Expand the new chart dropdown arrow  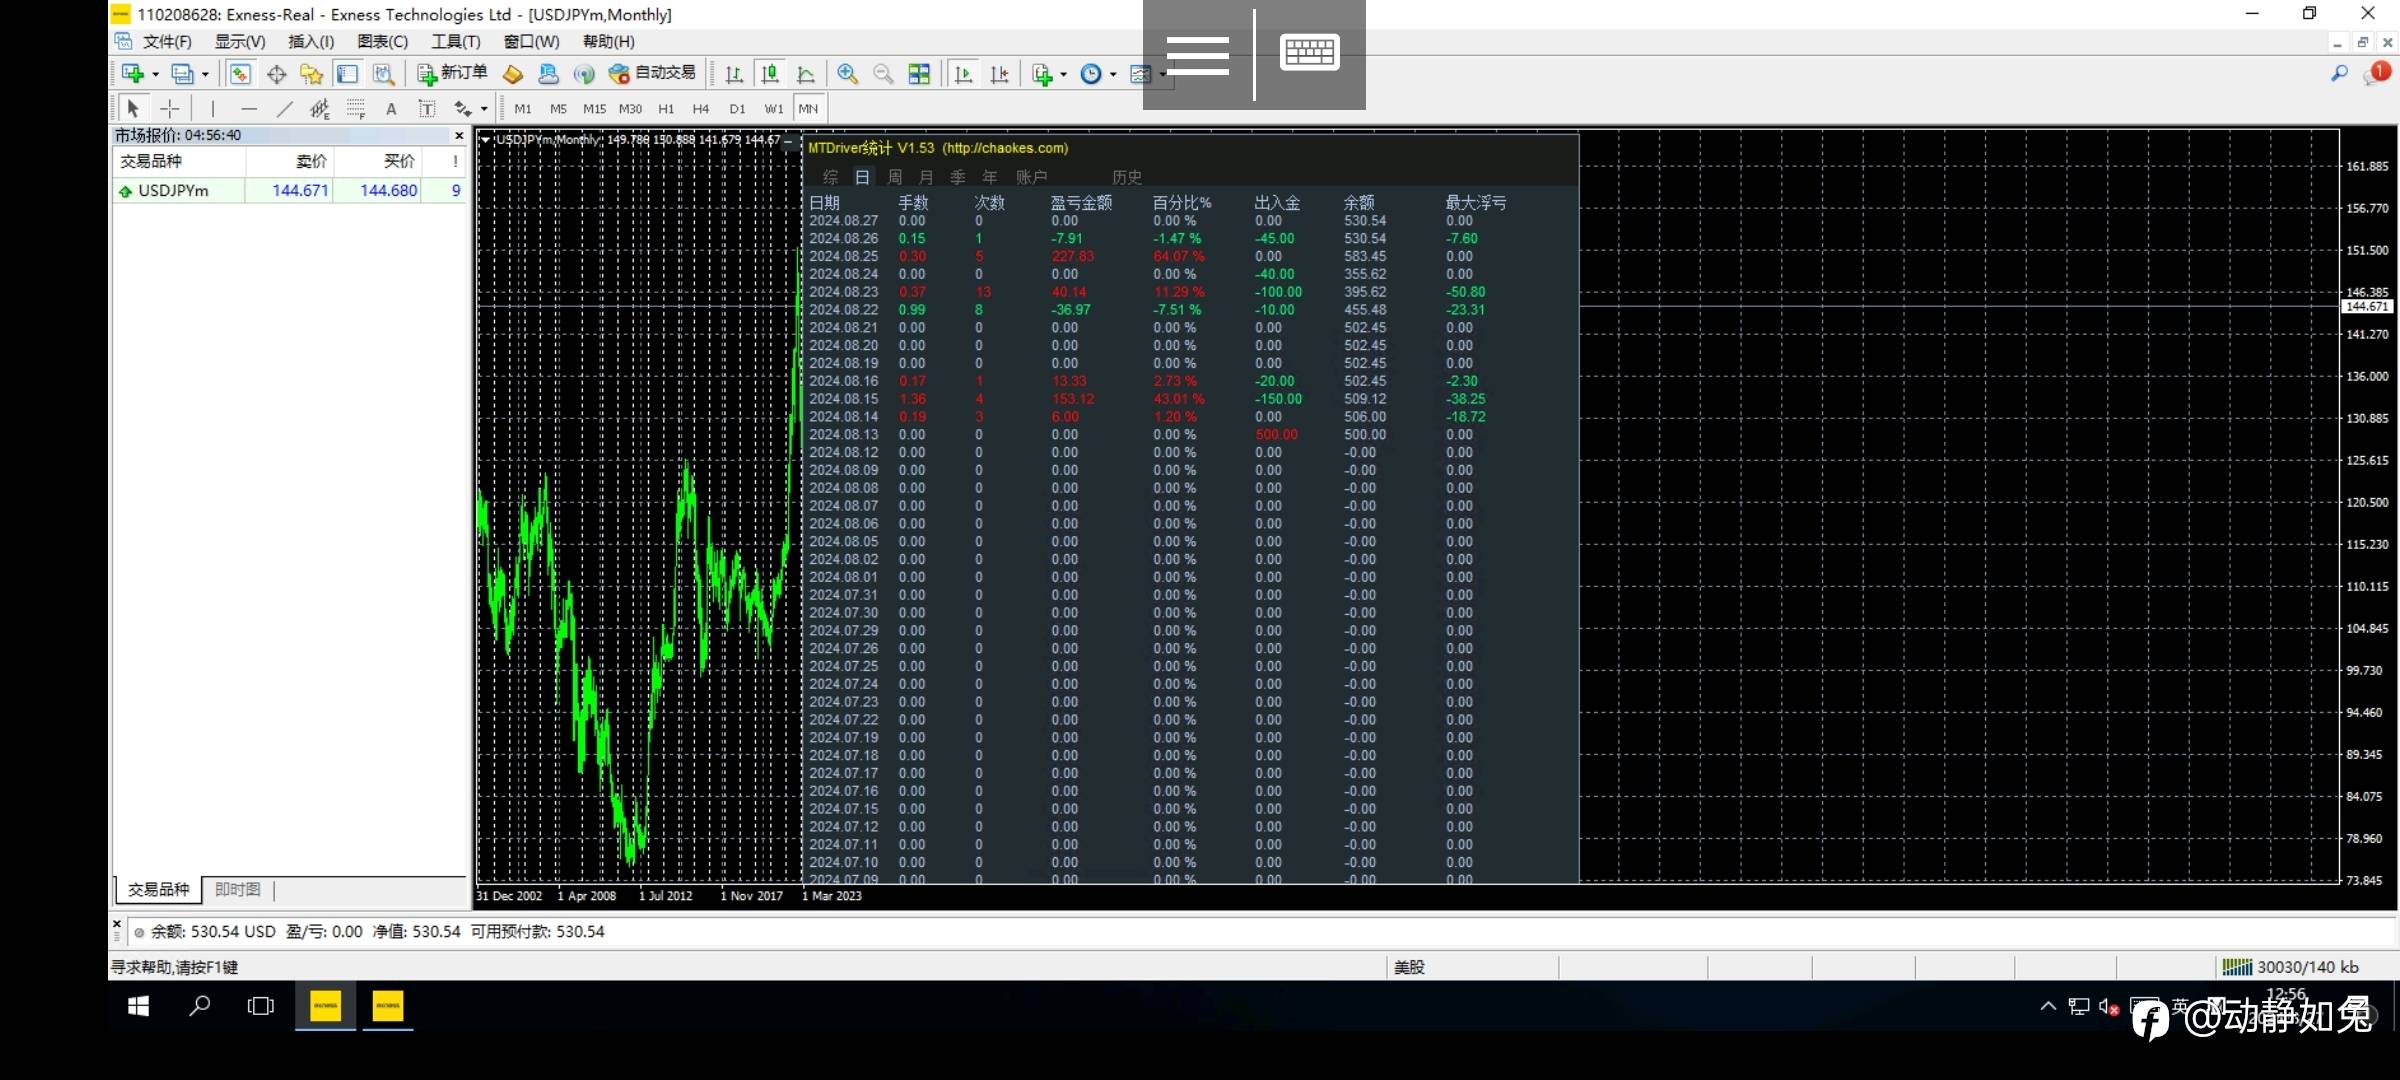155,74
